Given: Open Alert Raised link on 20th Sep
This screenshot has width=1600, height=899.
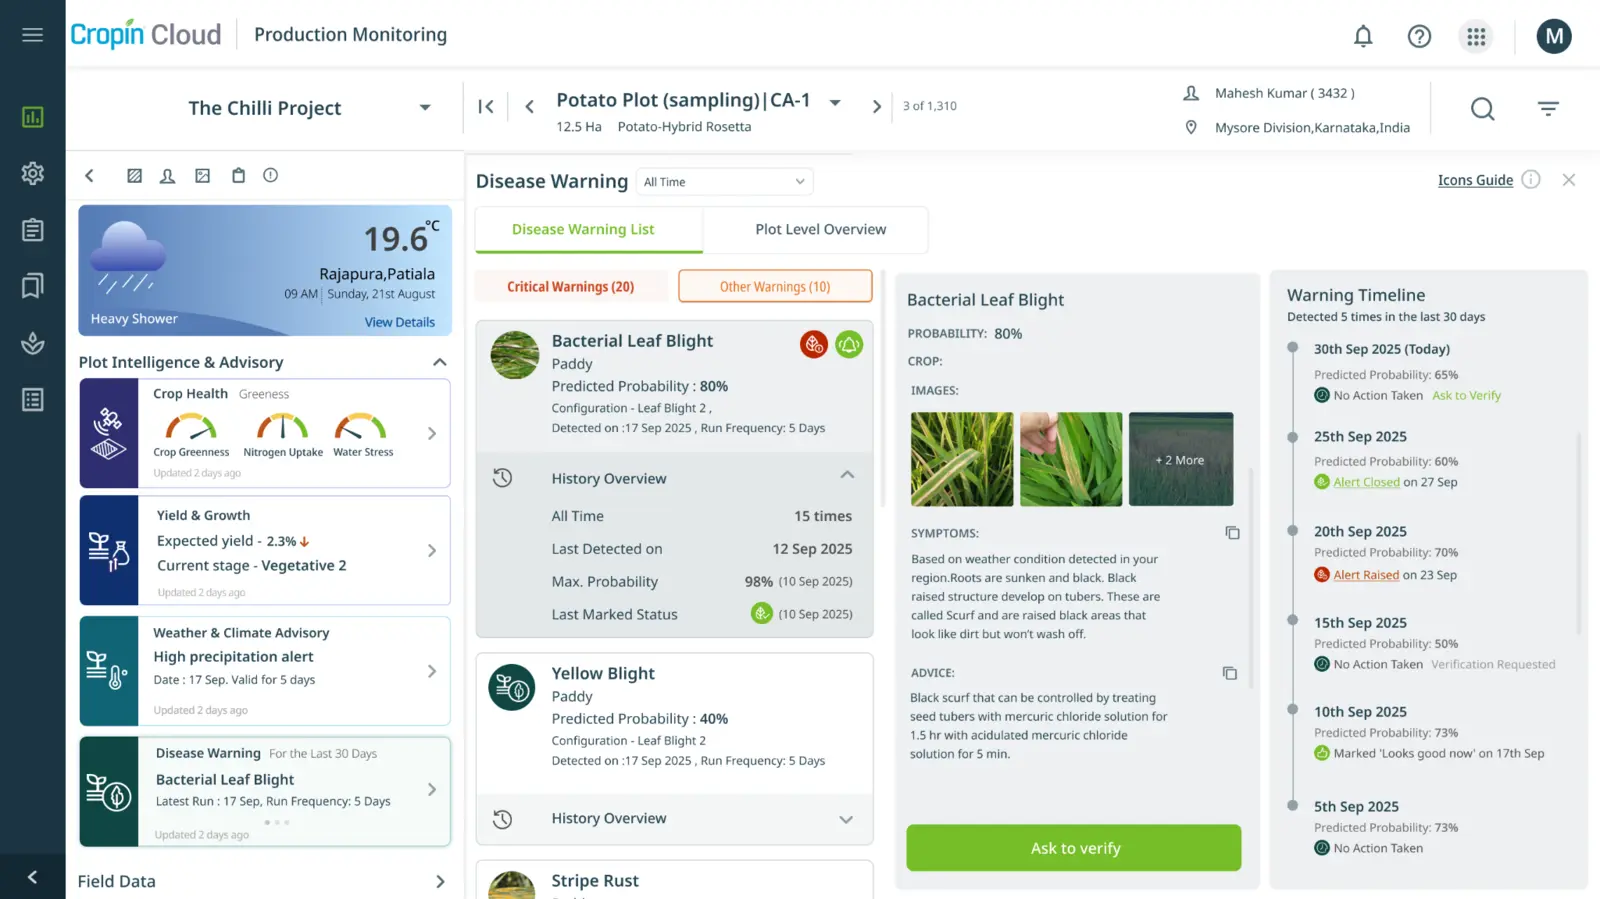Looking at the screenshot, I should point(1366,575).
